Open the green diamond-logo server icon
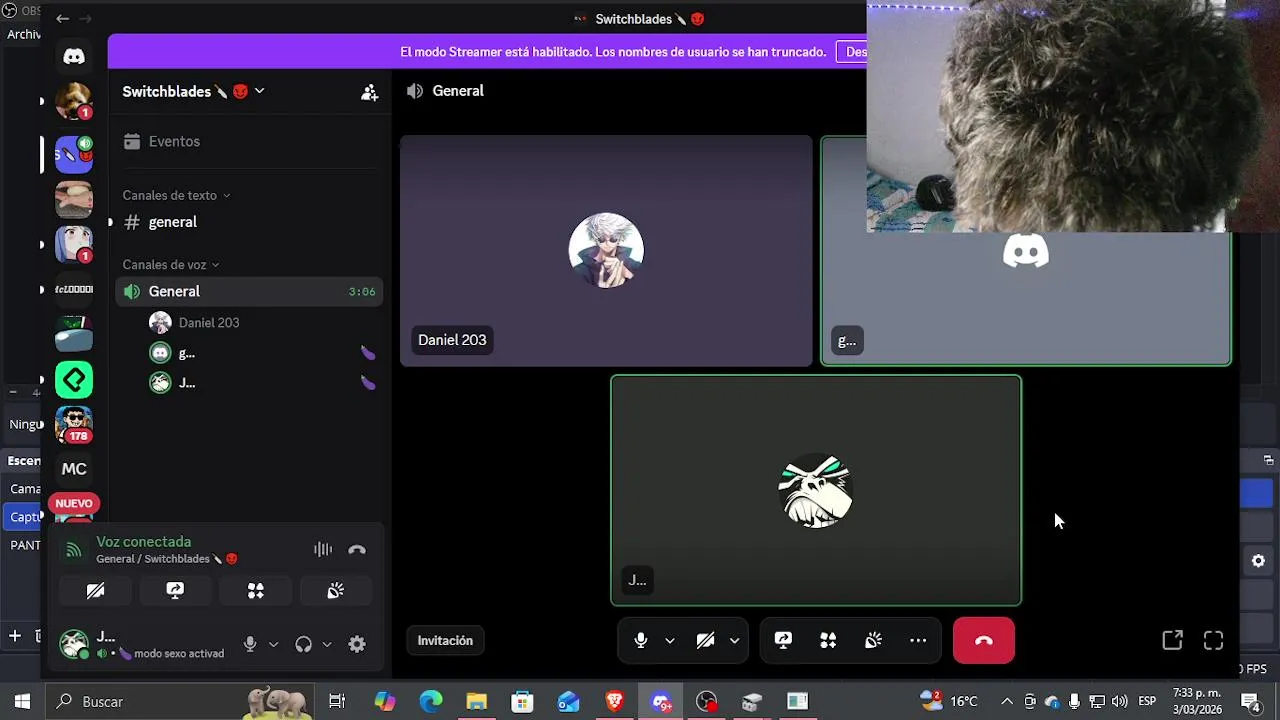The height and width of the screenshot is (720, 1280). pyautogui.click(x=74, y=380)
